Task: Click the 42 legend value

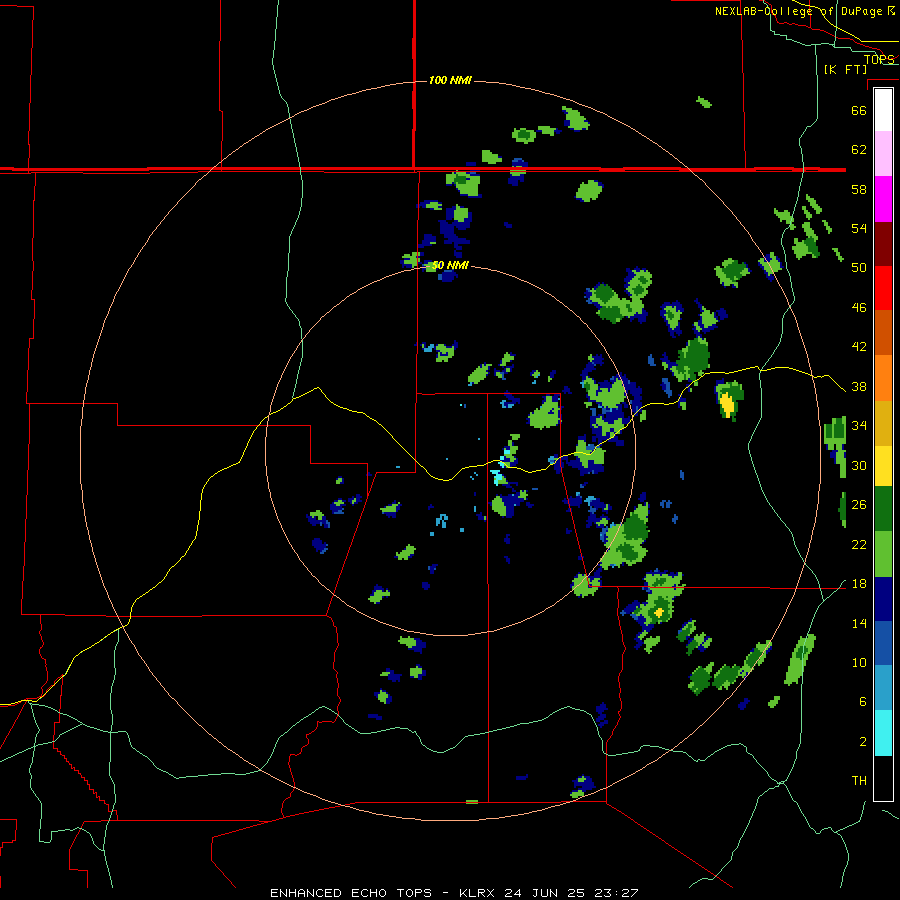Action: (859, 347)
